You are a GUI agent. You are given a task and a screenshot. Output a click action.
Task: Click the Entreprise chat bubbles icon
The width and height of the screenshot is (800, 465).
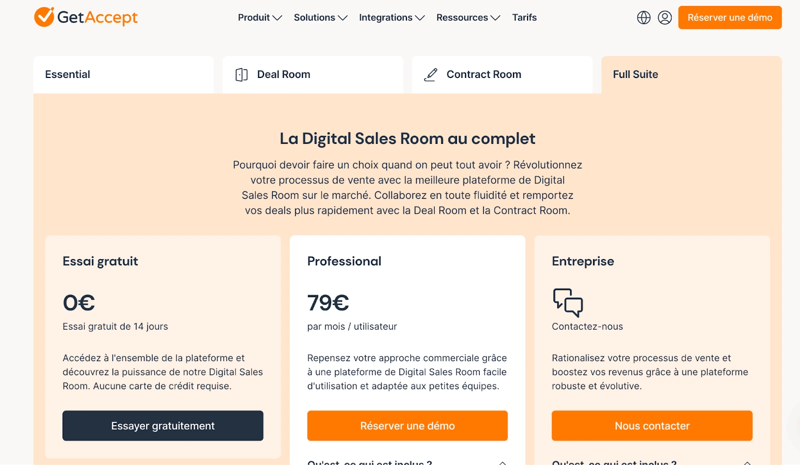pos(568,303)
